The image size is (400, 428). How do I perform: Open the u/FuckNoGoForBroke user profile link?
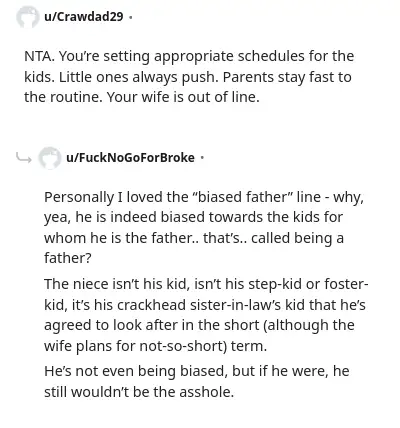coord(130,157)
